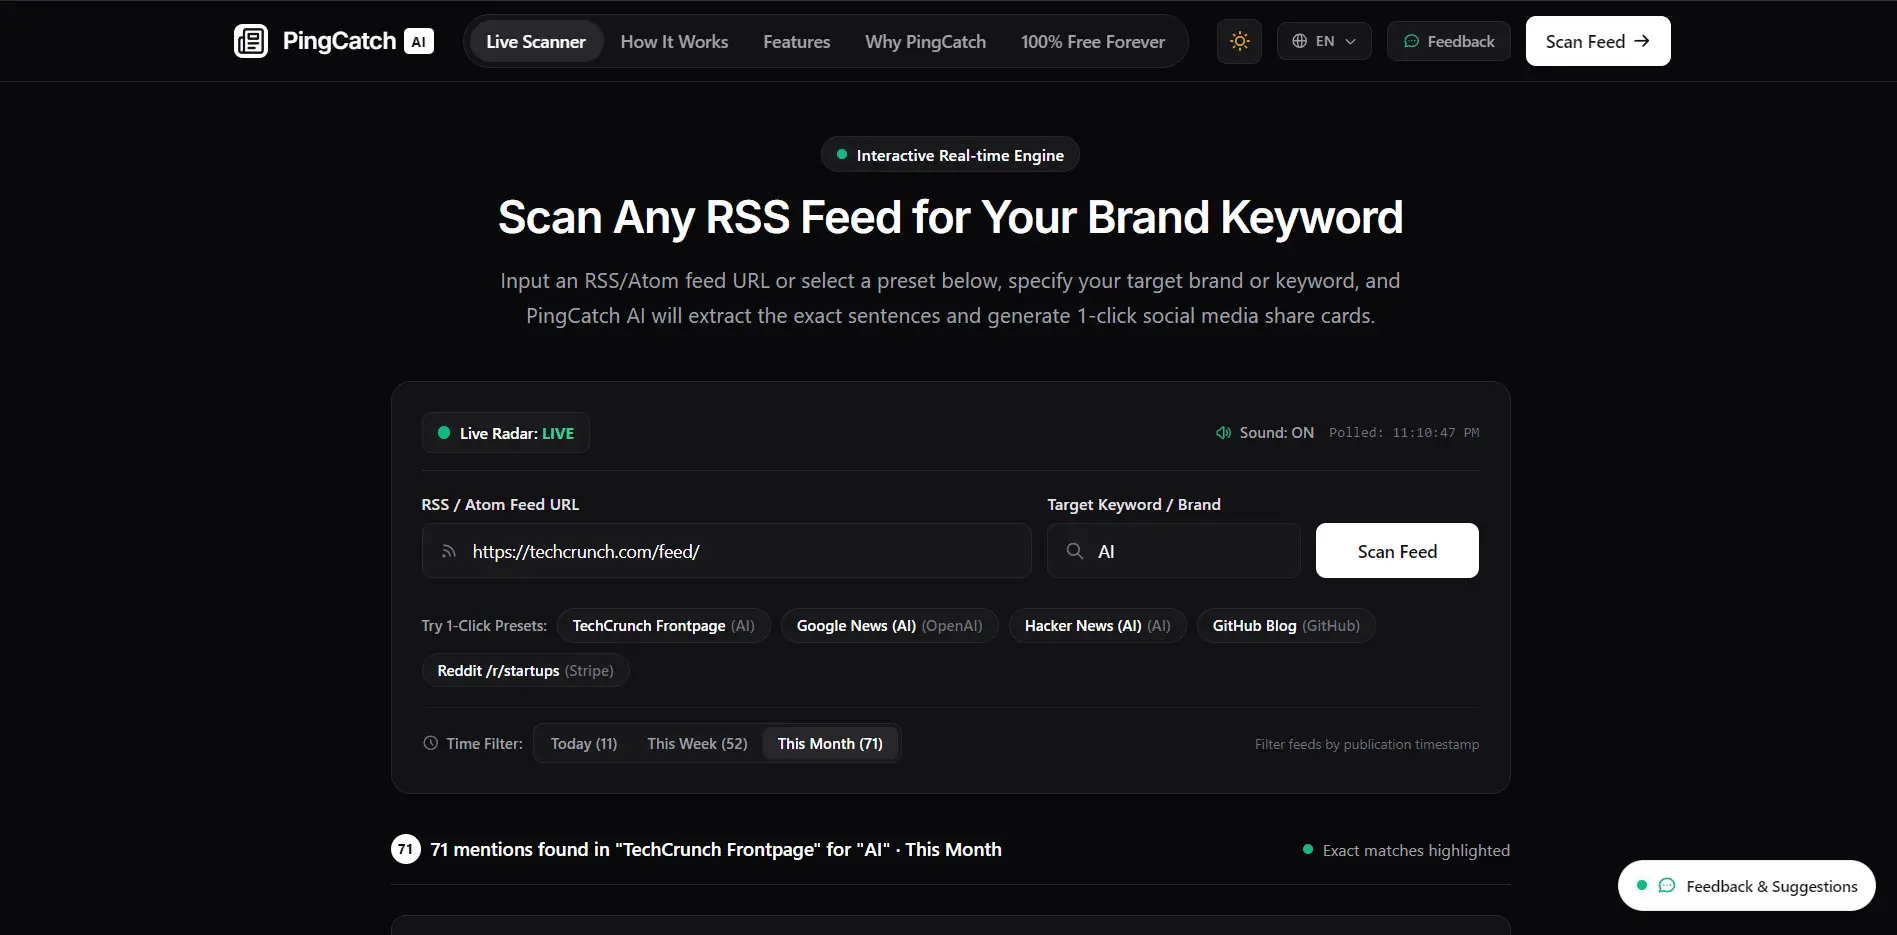Click the Feedback button in header

1449,41
